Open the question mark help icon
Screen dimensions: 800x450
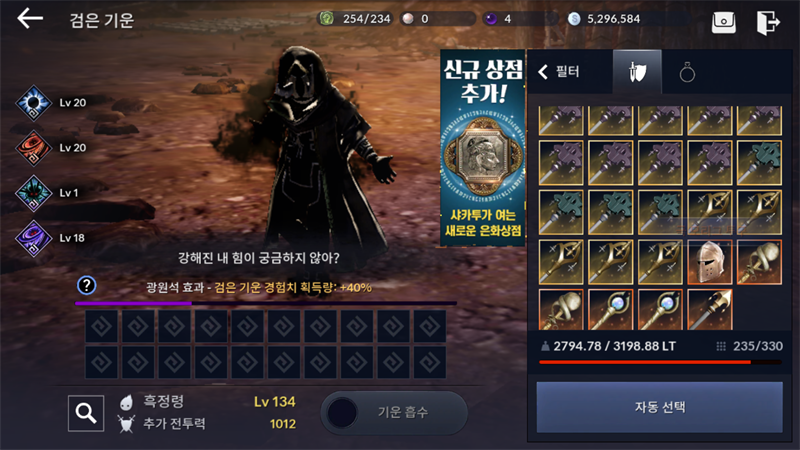tap(86, 285)
